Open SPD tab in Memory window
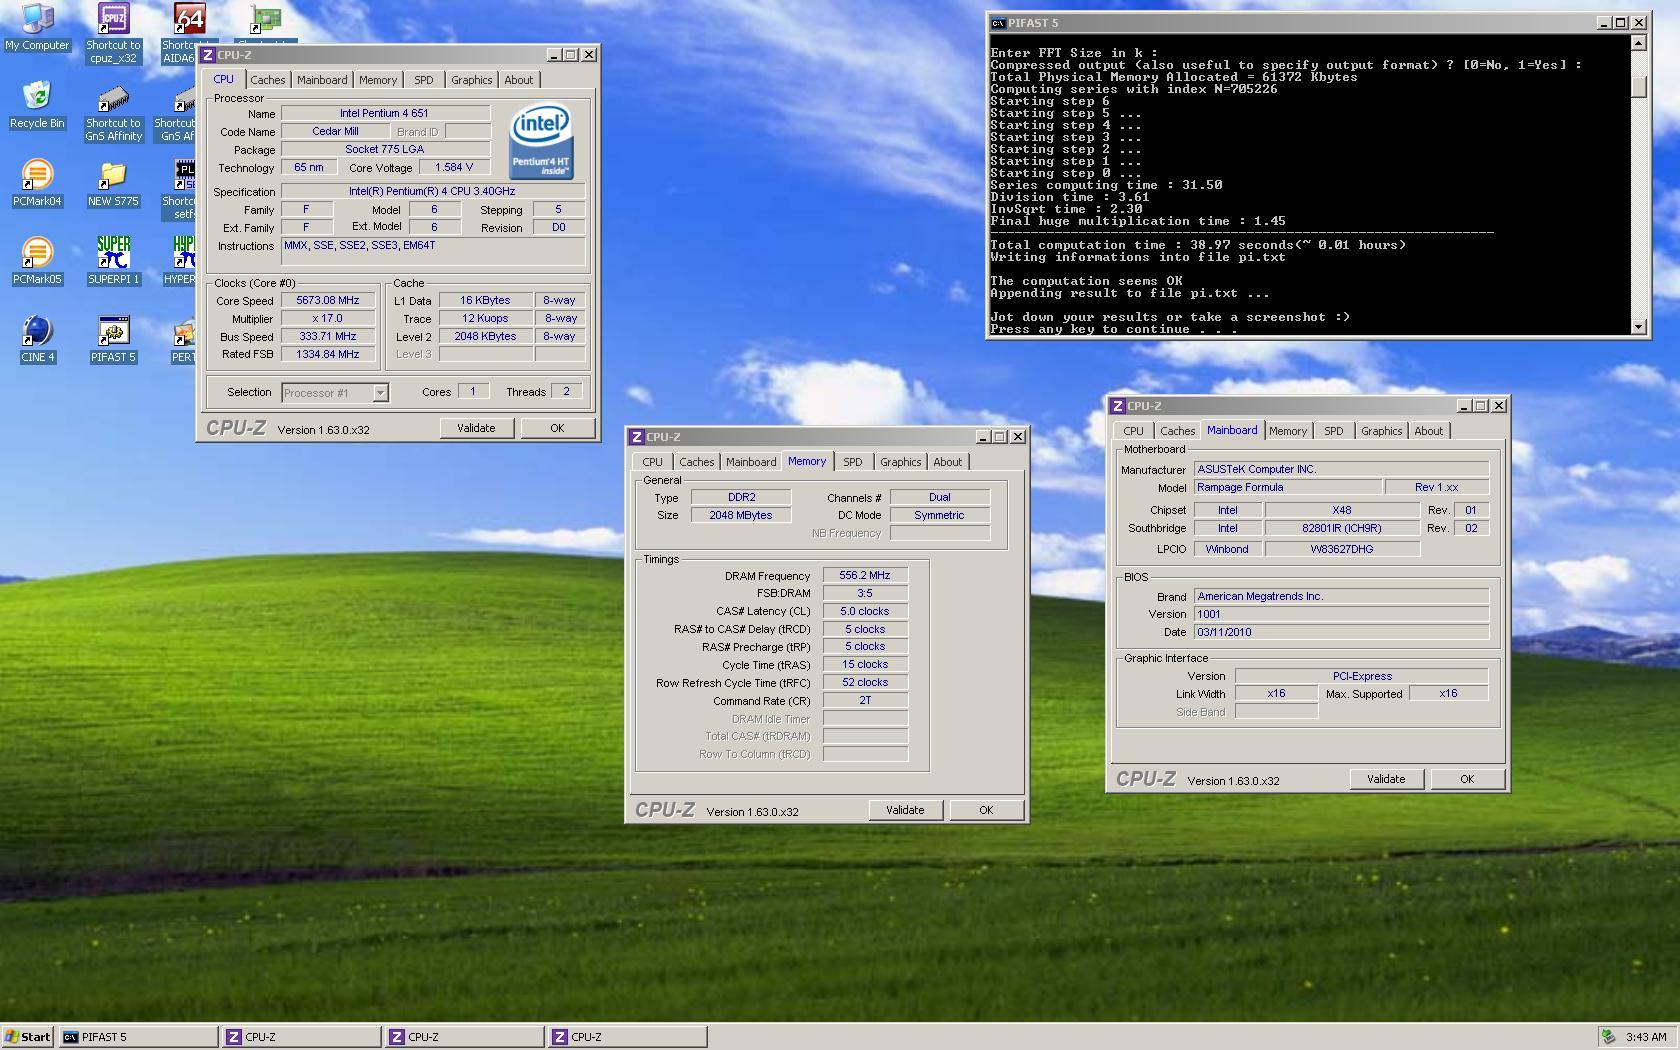1680x1050 pixels. (852, 462)
